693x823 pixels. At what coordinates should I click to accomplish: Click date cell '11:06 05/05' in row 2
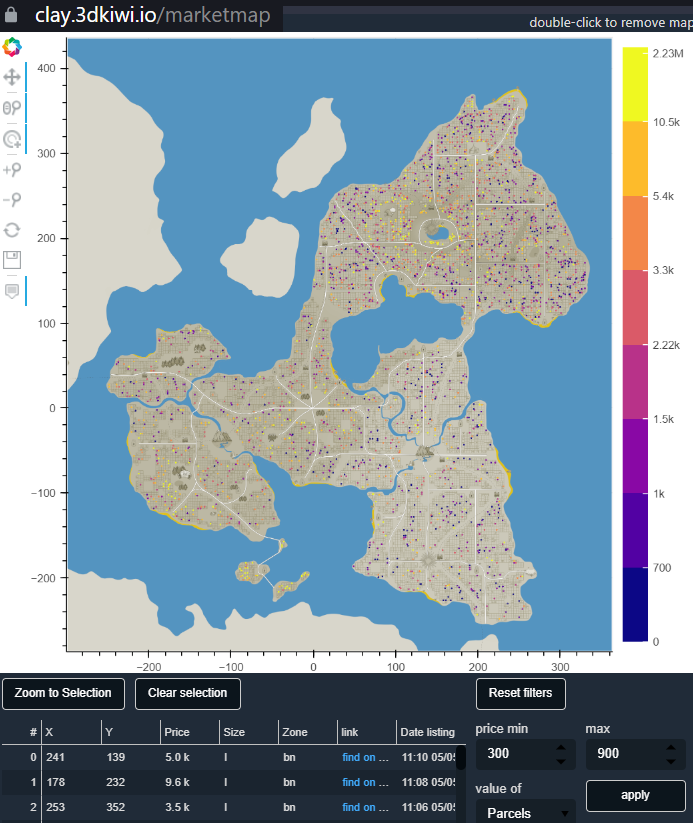tap(427, 807)
